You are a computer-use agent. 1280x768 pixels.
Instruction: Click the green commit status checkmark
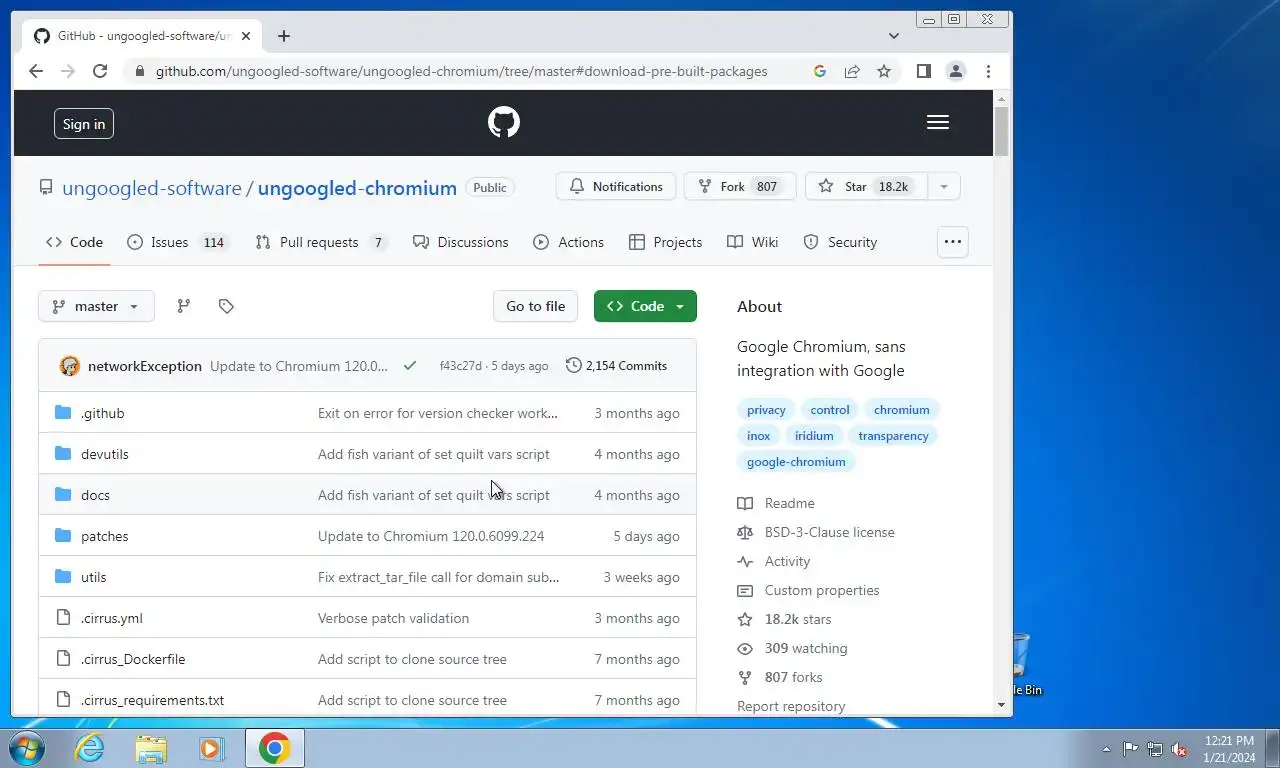409,366
